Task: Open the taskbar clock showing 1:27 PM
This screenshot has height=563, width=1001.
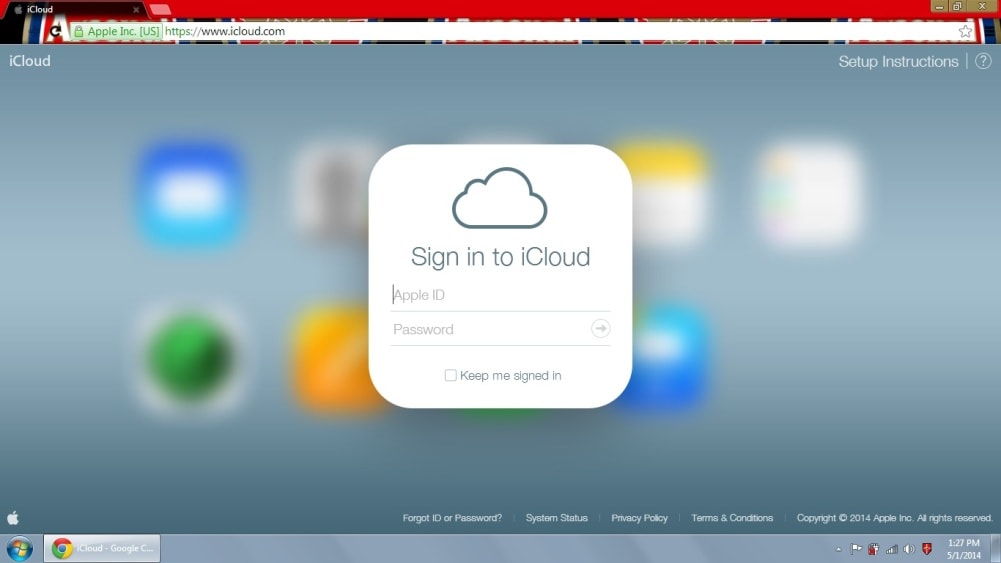Action: pyautogui.click(x=963, y=549)
